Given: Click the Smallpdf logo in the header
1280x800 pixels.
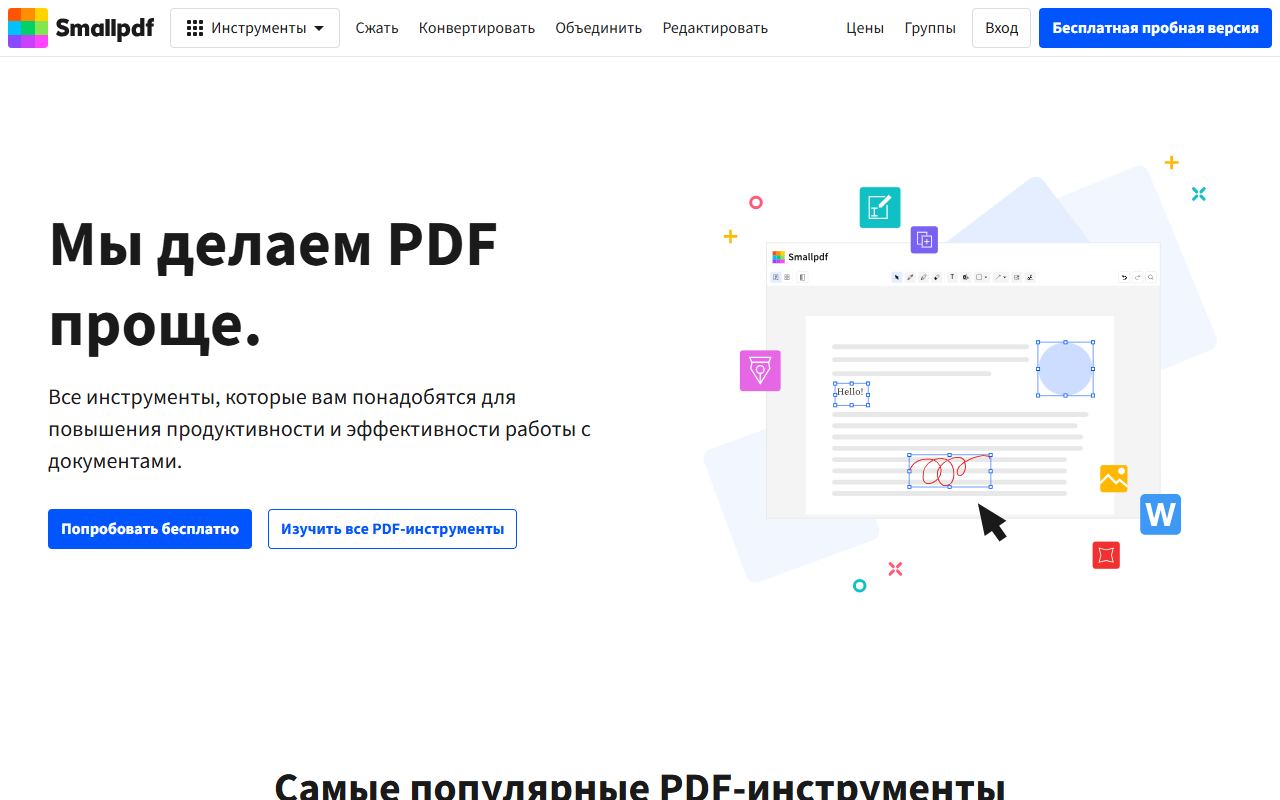Looking at the screenshot, I should click(x=81, y=28).
